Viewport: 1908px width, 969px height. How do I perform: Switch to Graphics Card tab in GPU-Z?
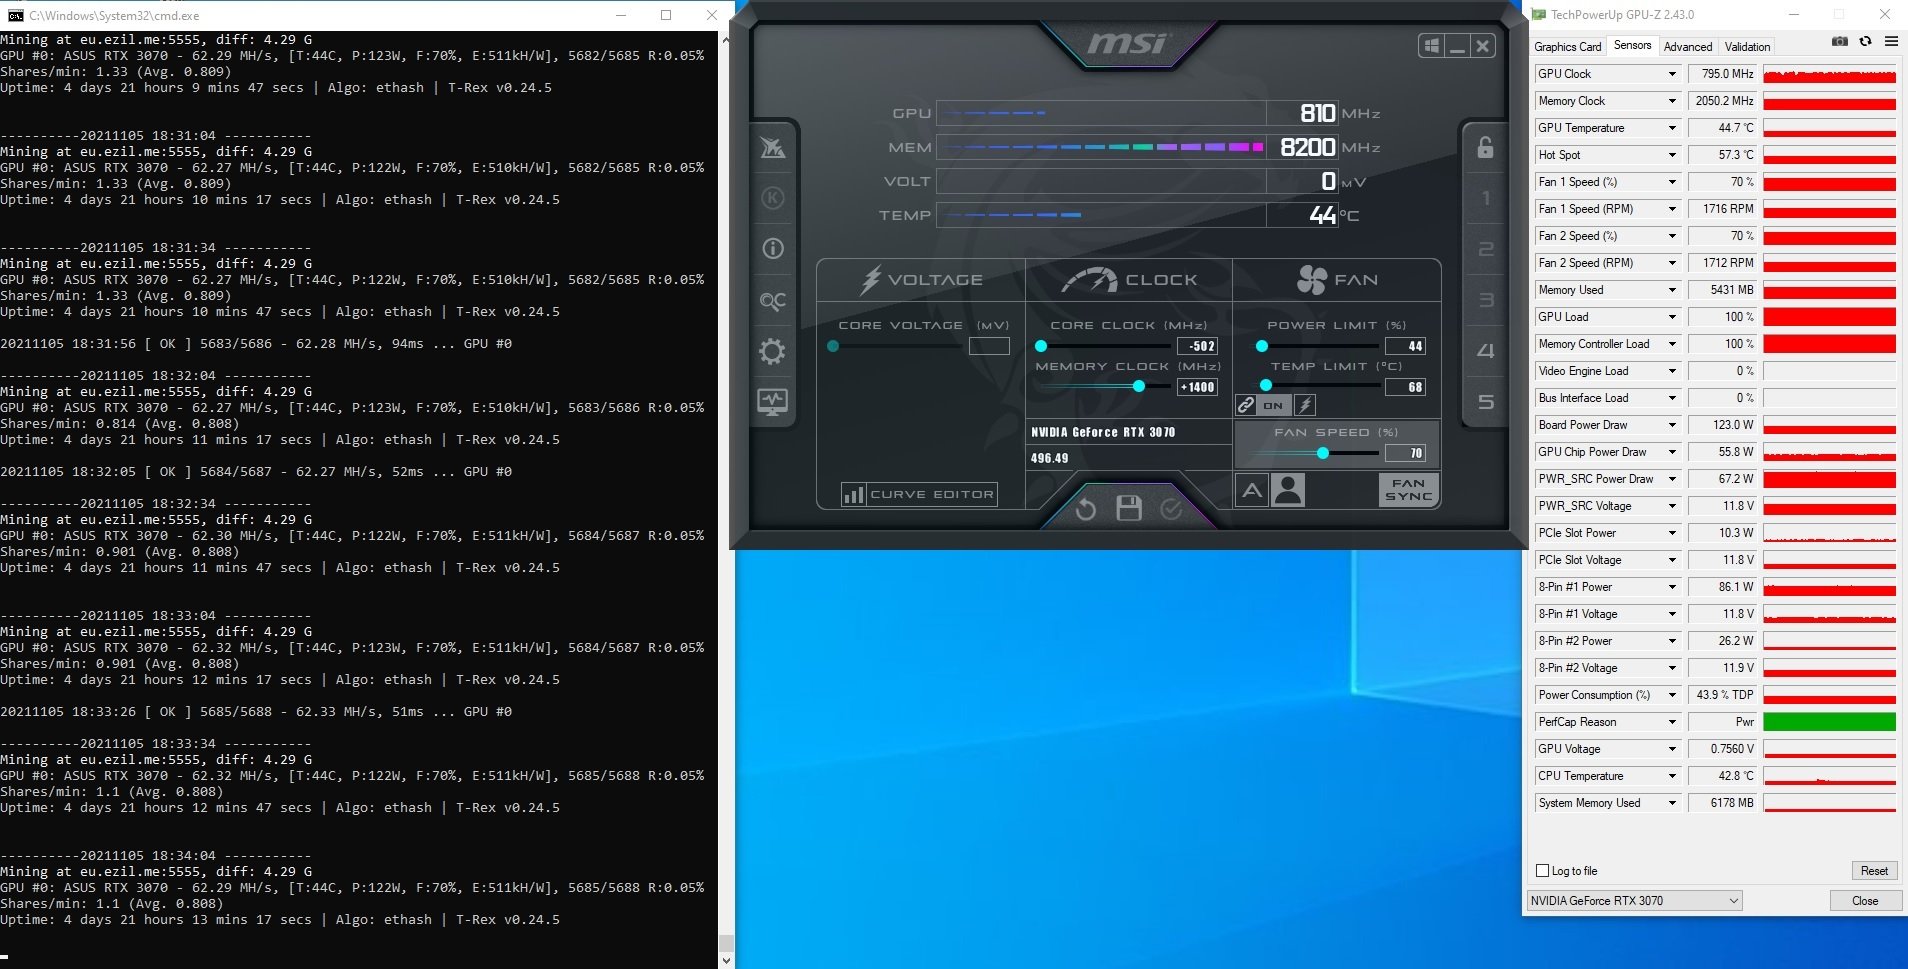pos(1567,47)
